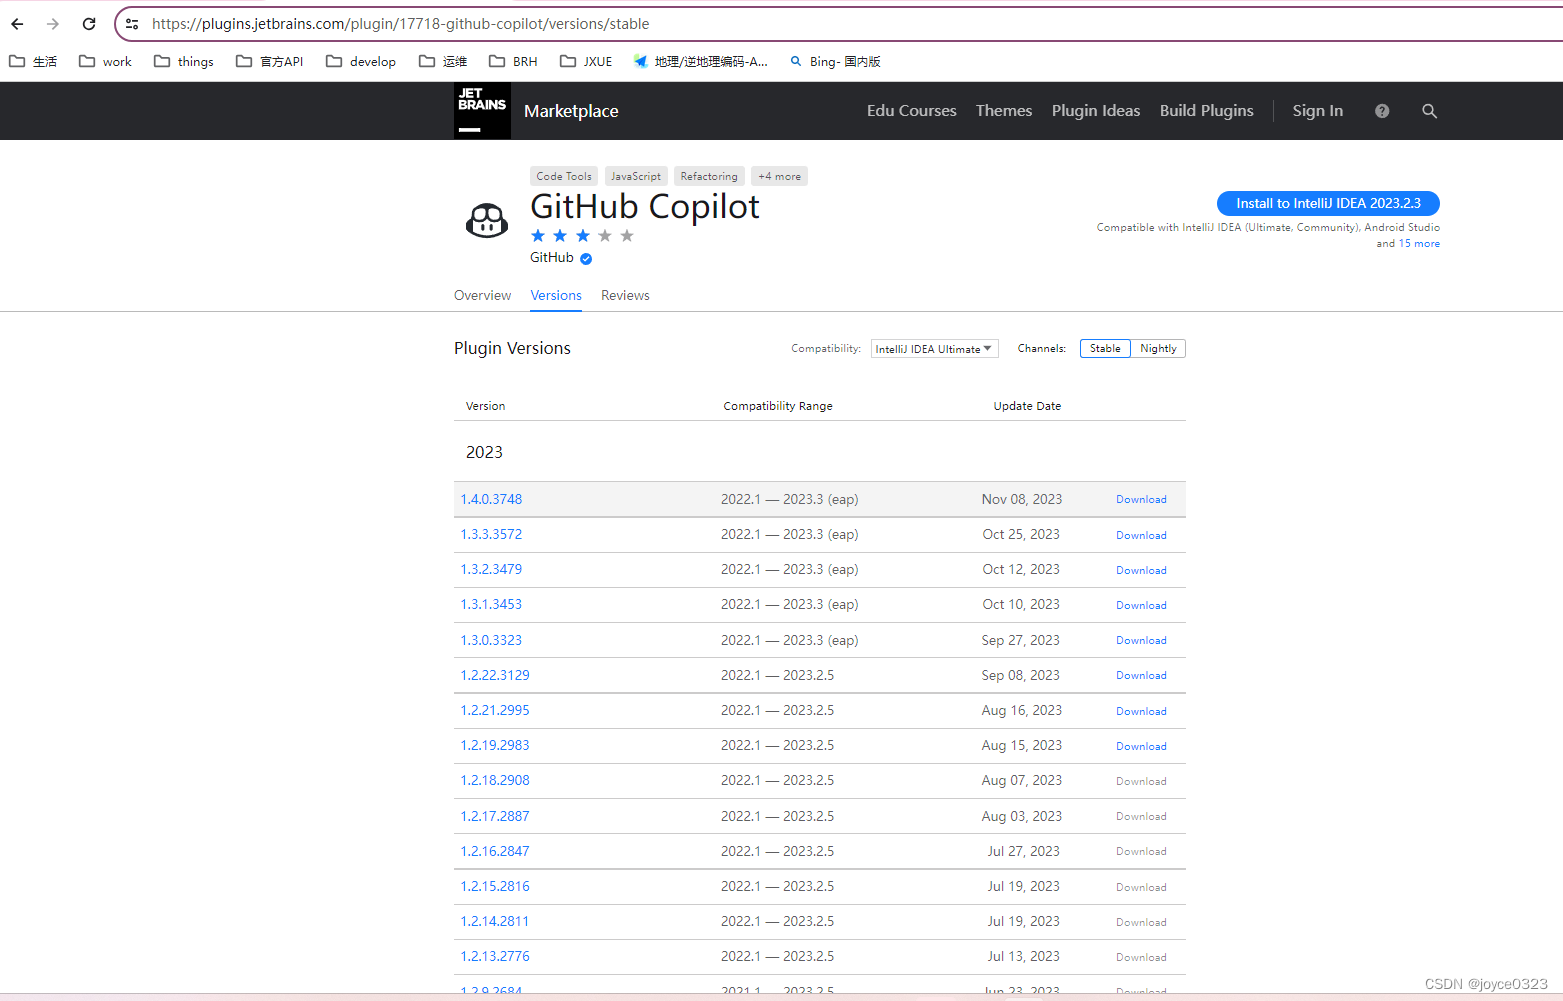This screenshot has width=1563, height=1001.
Task: Open the Bing 国内版 bookmark
Action: [835, 62]
